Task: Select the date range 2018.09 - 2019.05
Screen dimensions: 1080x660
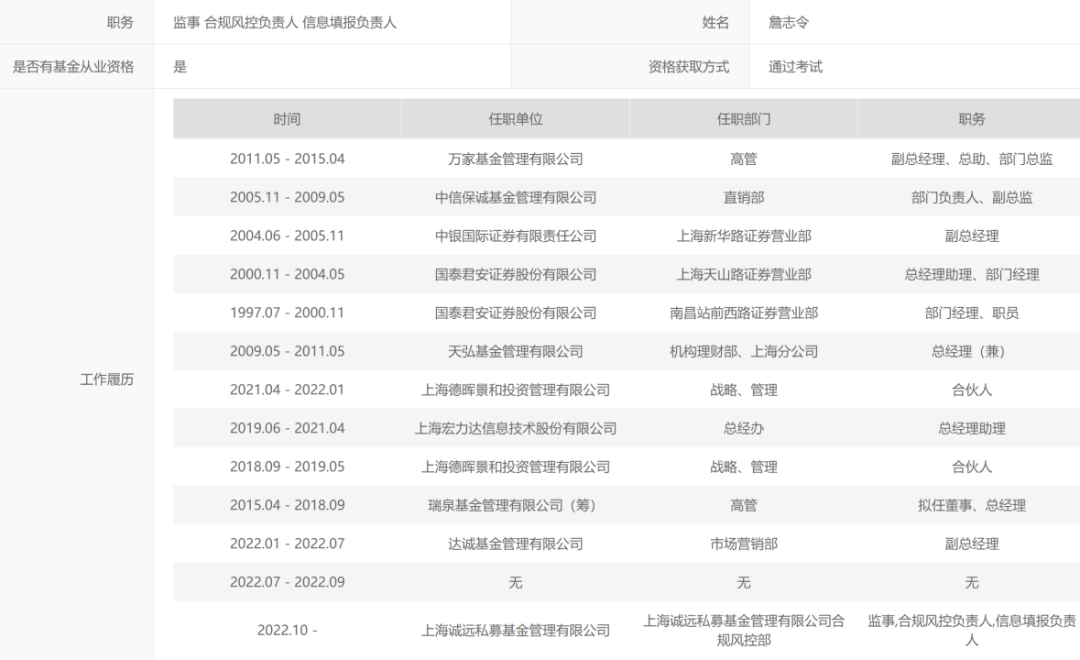Action: (x=287, y=466)
